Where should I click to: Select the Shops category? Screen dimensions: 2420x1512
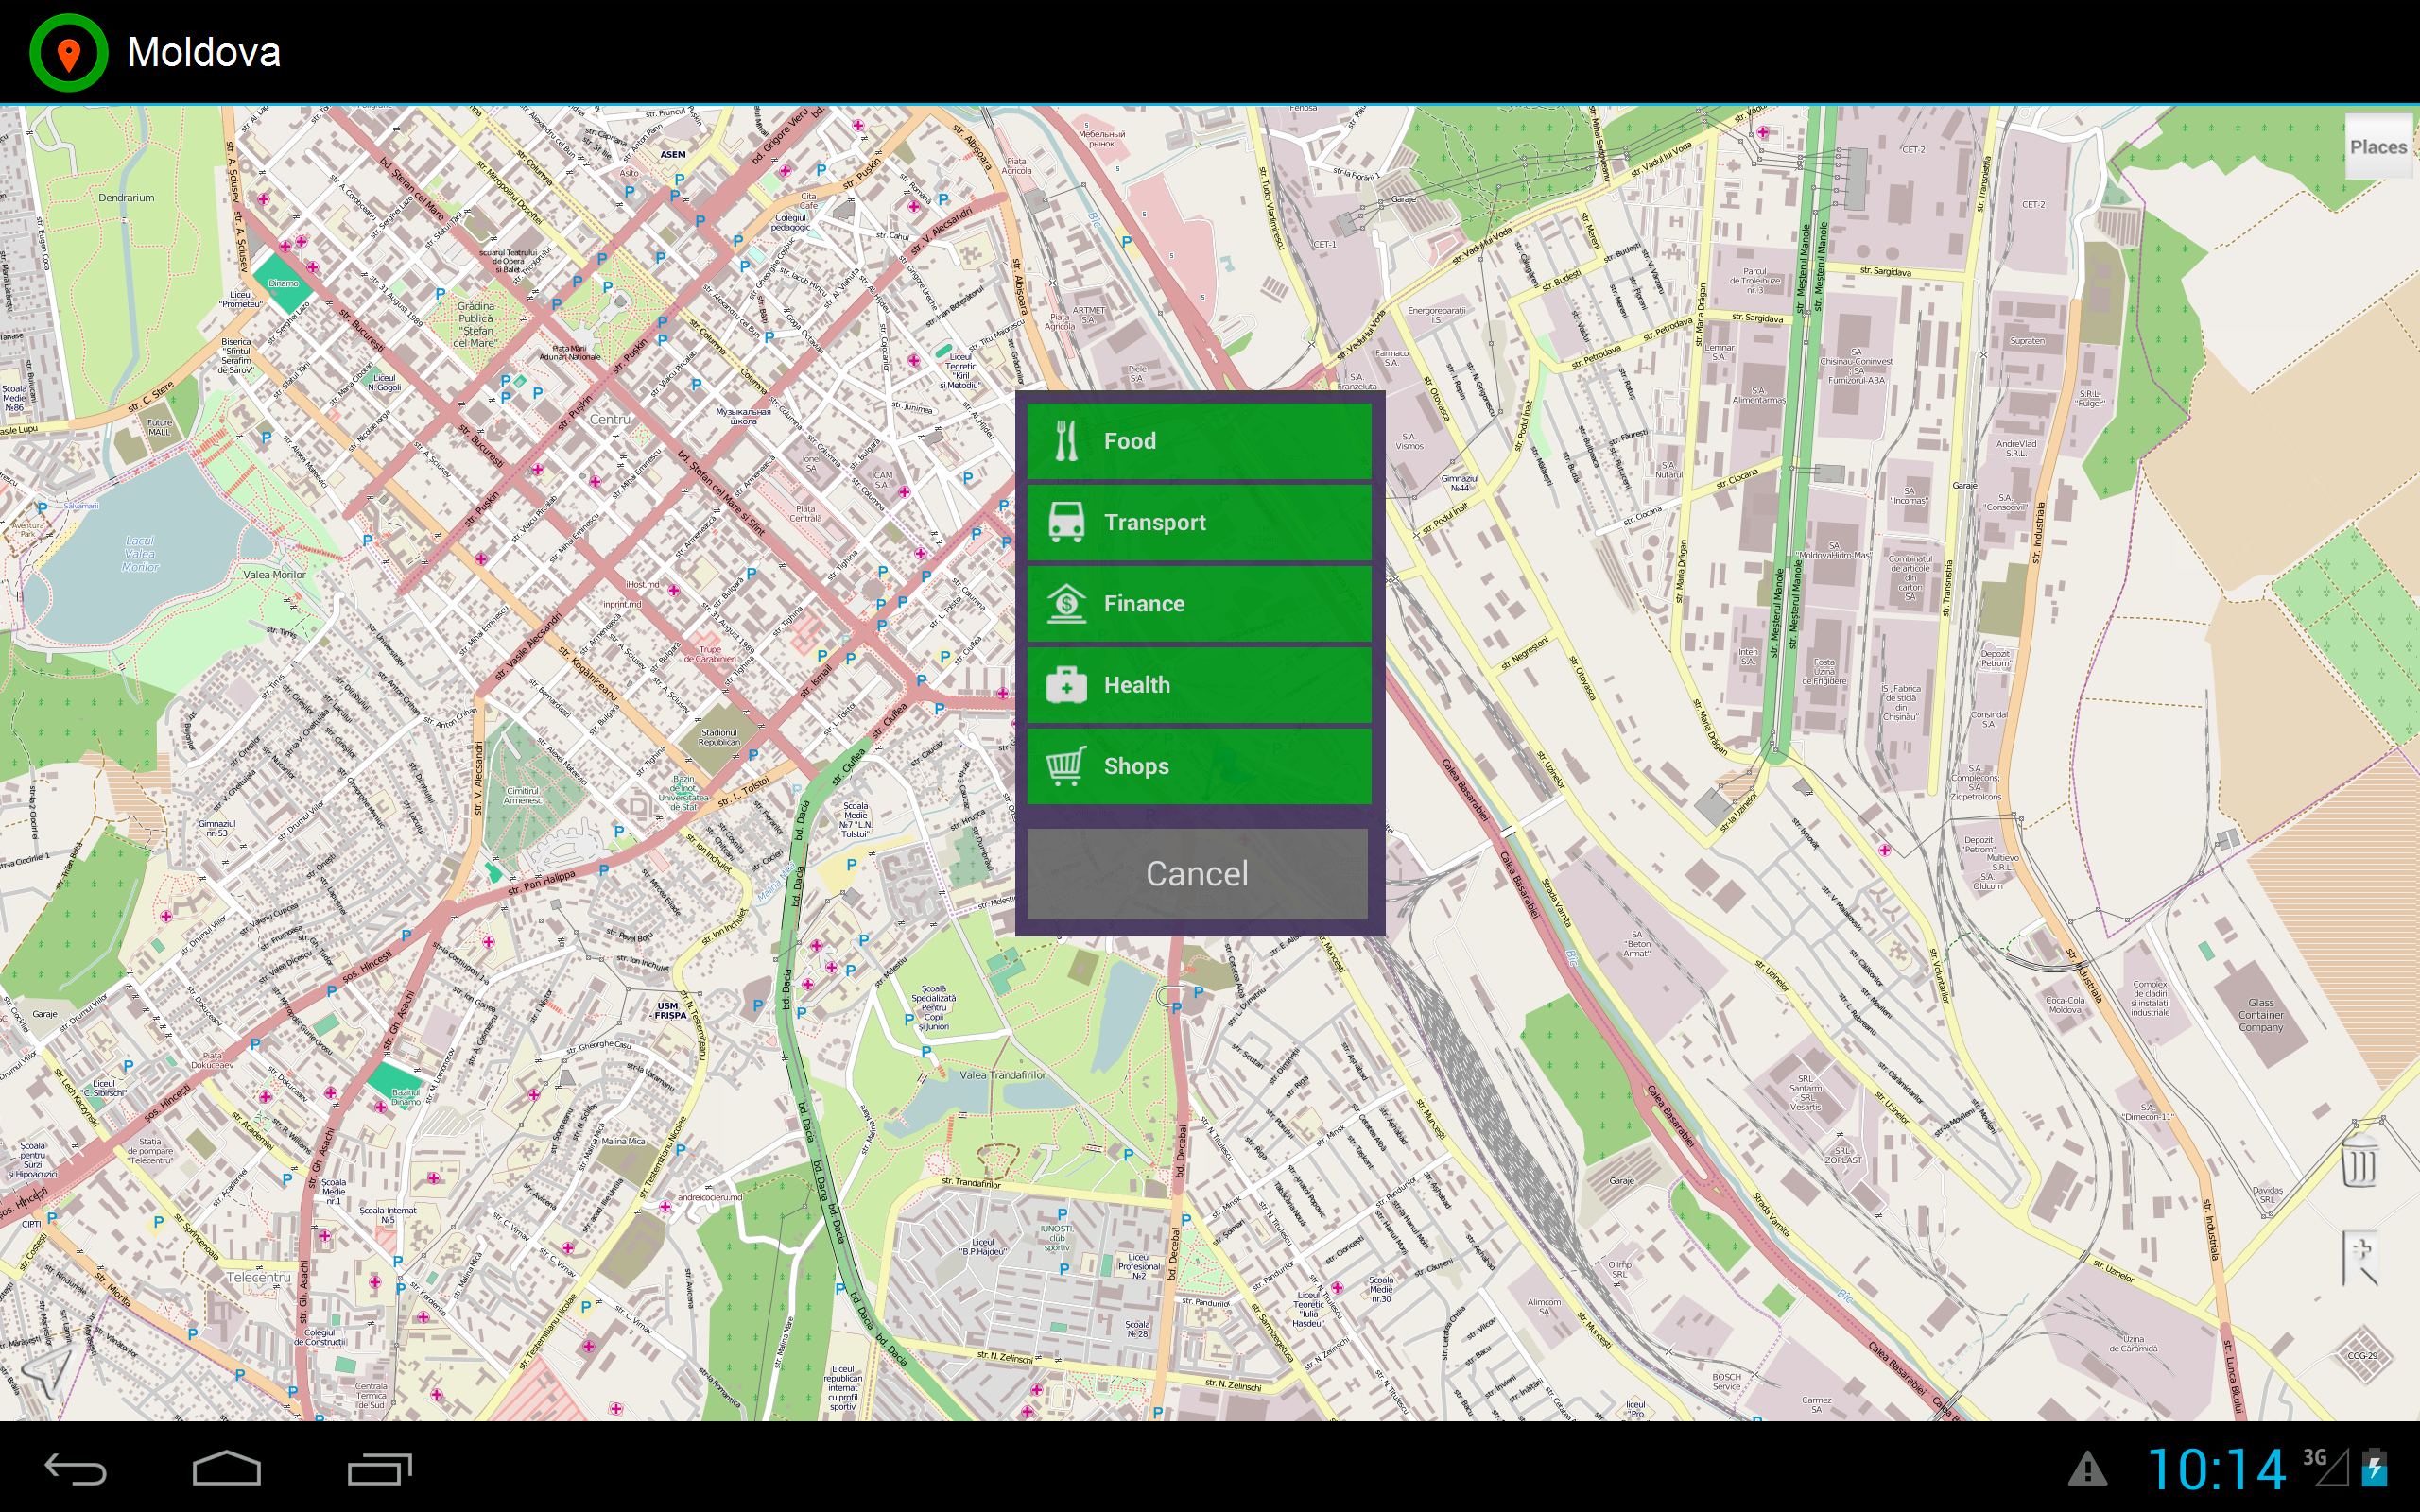[1198, 765]
